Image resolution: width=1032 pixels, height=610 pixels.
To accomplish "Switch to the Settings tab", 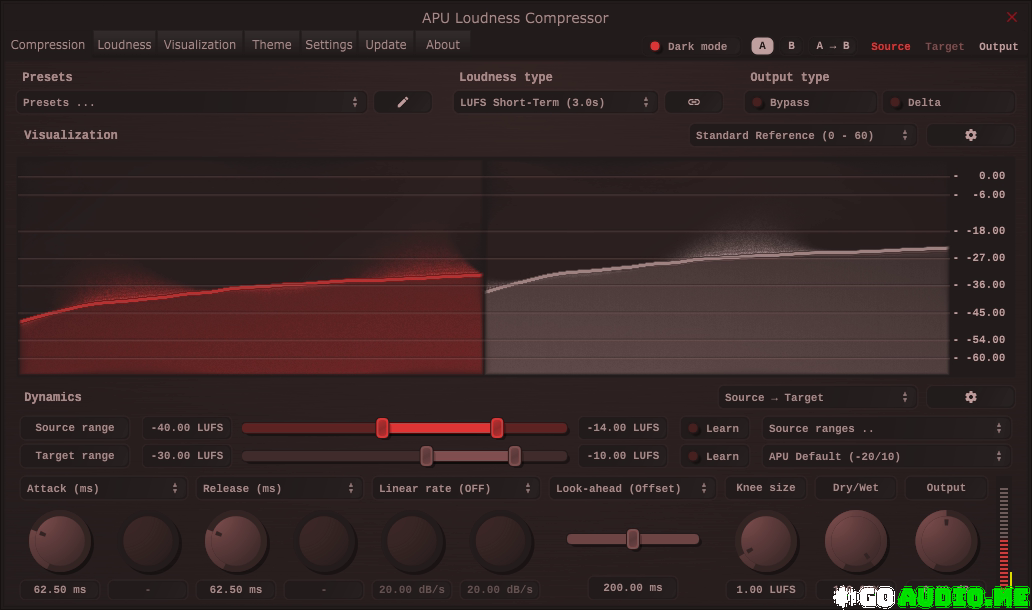I will coord(328,45).
